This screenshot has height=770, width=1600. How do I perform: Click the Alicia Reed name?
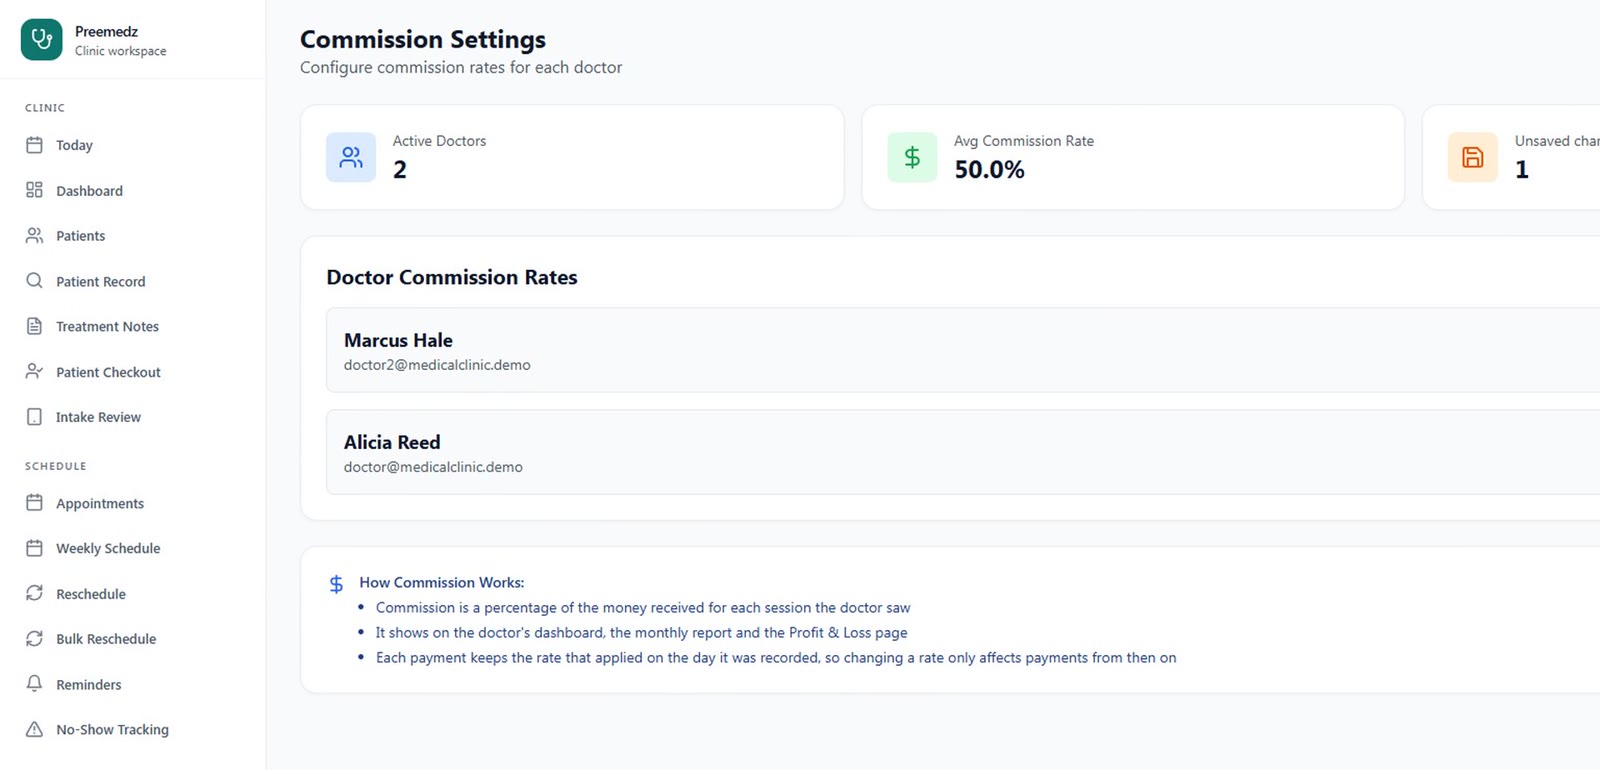[392, 442]
